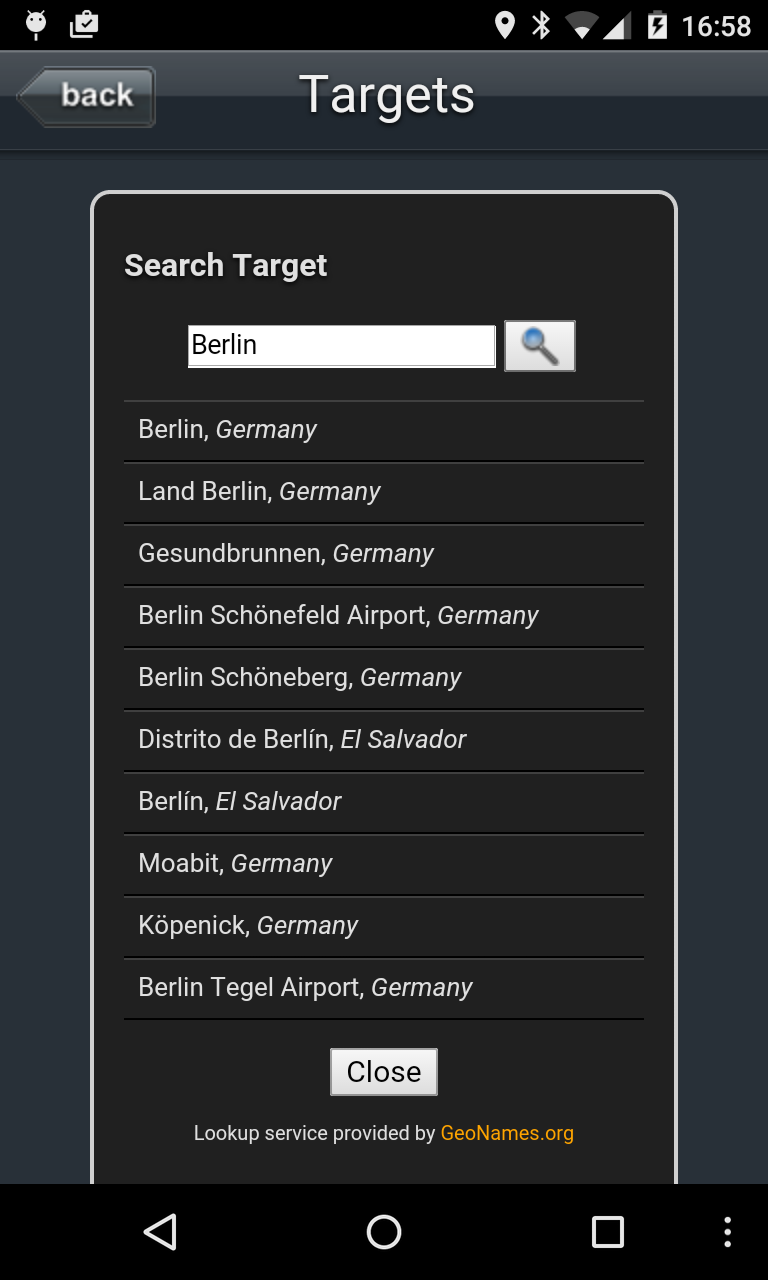Select Land Berlin, Germany result

point(384,492)
